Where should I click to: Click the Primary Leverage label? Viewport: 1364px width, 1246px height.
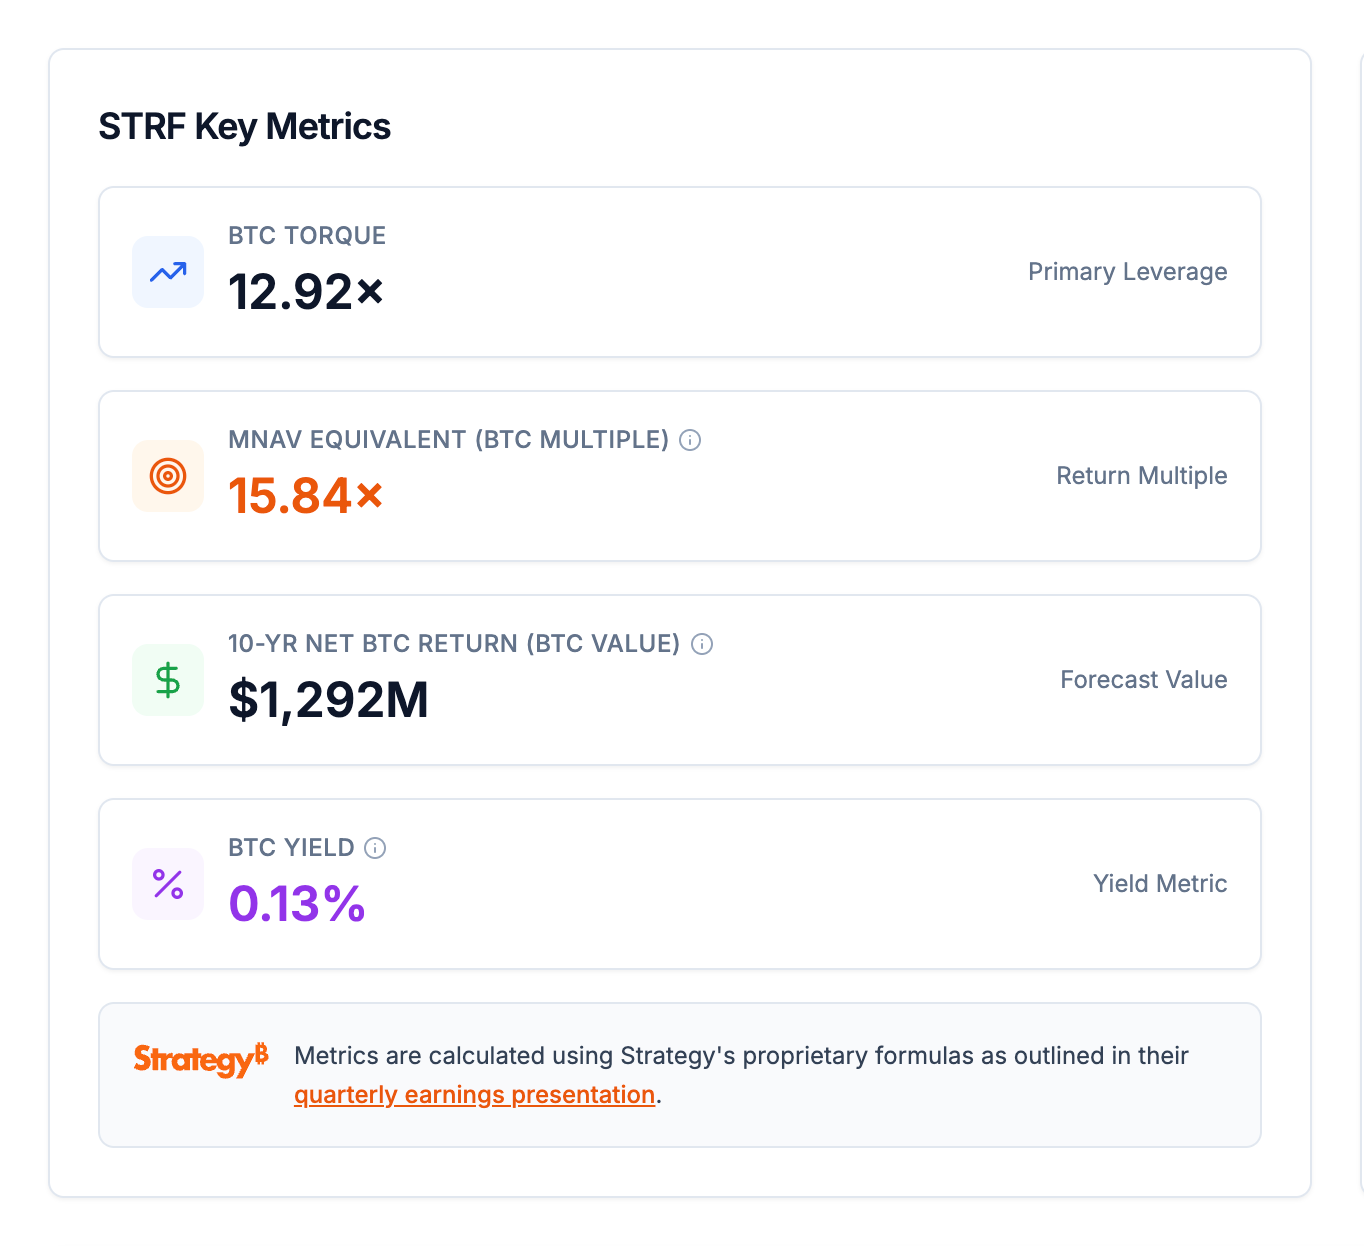click(1127, 272)
